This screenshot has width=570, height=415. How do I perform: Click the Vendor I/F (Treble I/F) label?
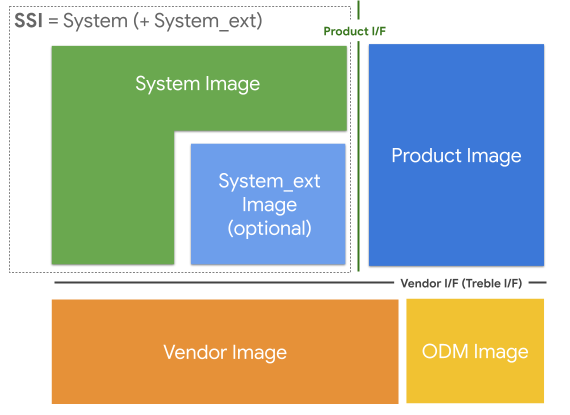point(461,283)
